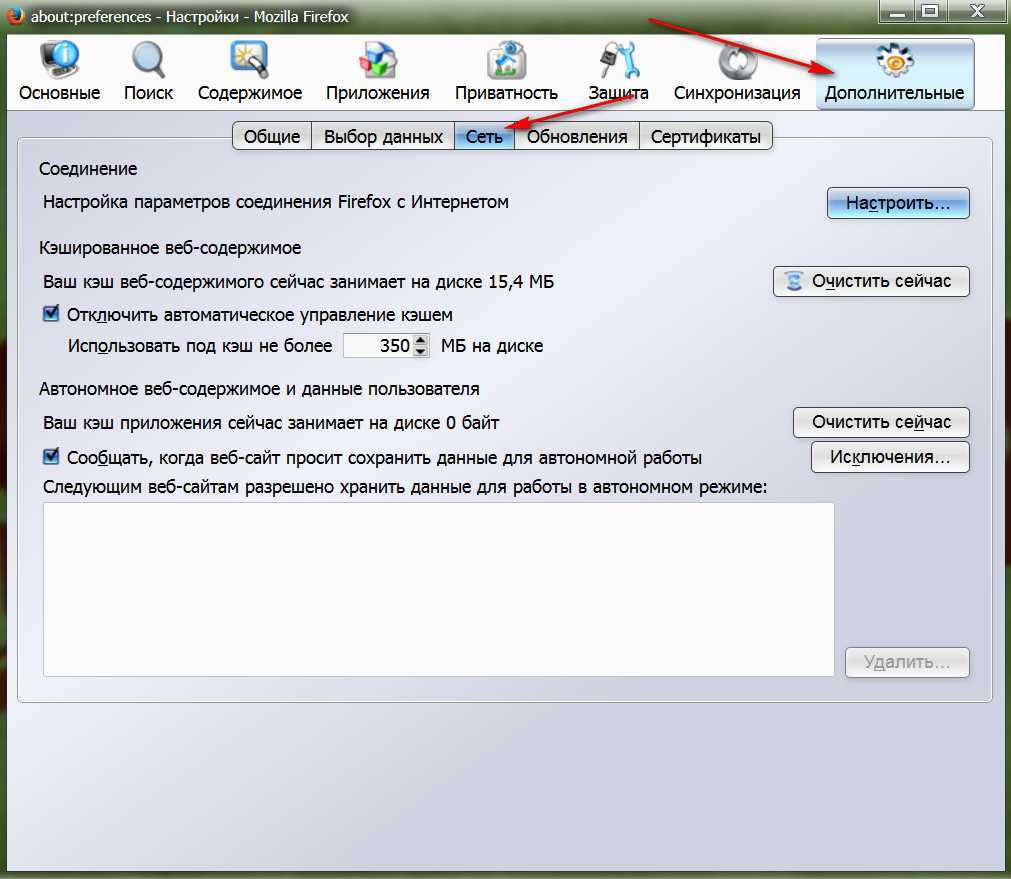The image size is (1011, 879).
Task: Decrease cache size with spinner down arrow
Action: 421,351
